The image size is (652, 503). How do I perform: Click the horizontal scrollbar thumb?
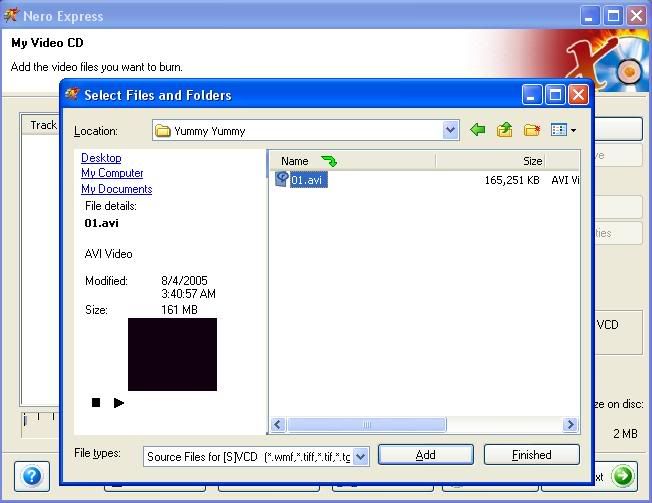(367, 425)
